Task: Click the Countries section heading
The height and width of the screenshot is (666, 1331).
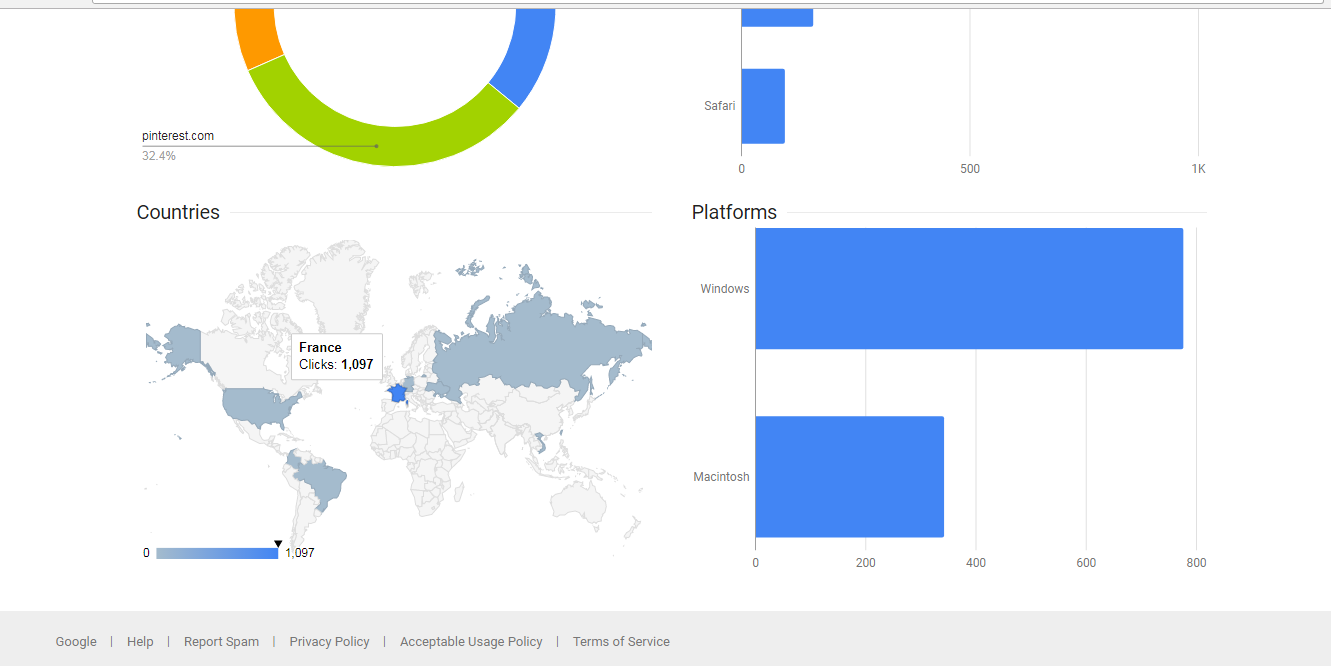Action: tap(178, 212)
